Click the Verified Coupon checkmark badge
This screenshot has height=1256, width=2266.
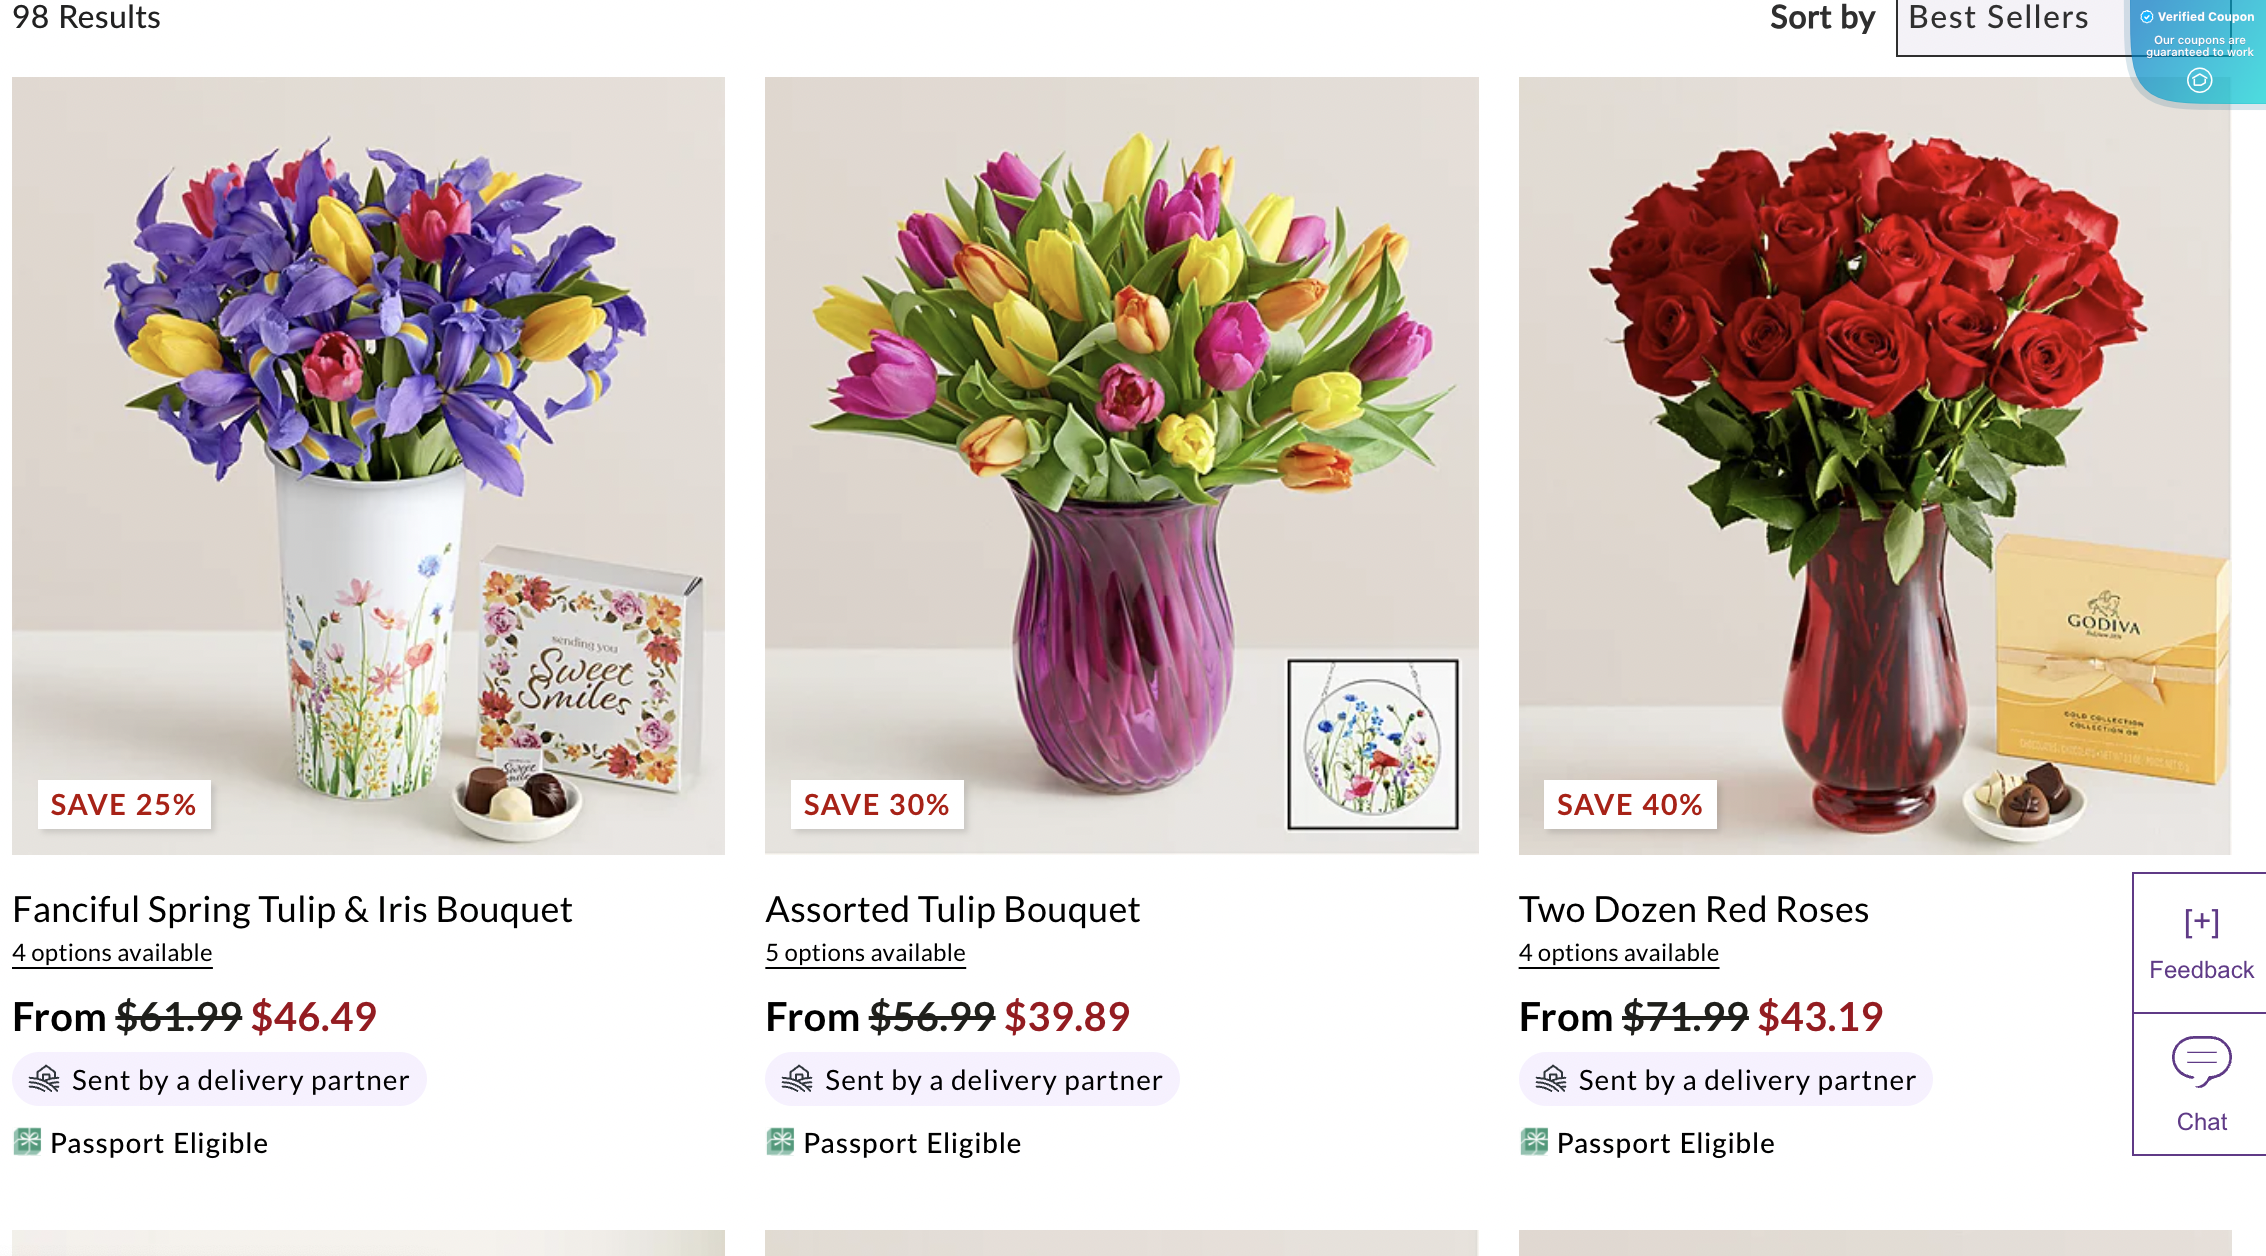(x=2148, y=16)
